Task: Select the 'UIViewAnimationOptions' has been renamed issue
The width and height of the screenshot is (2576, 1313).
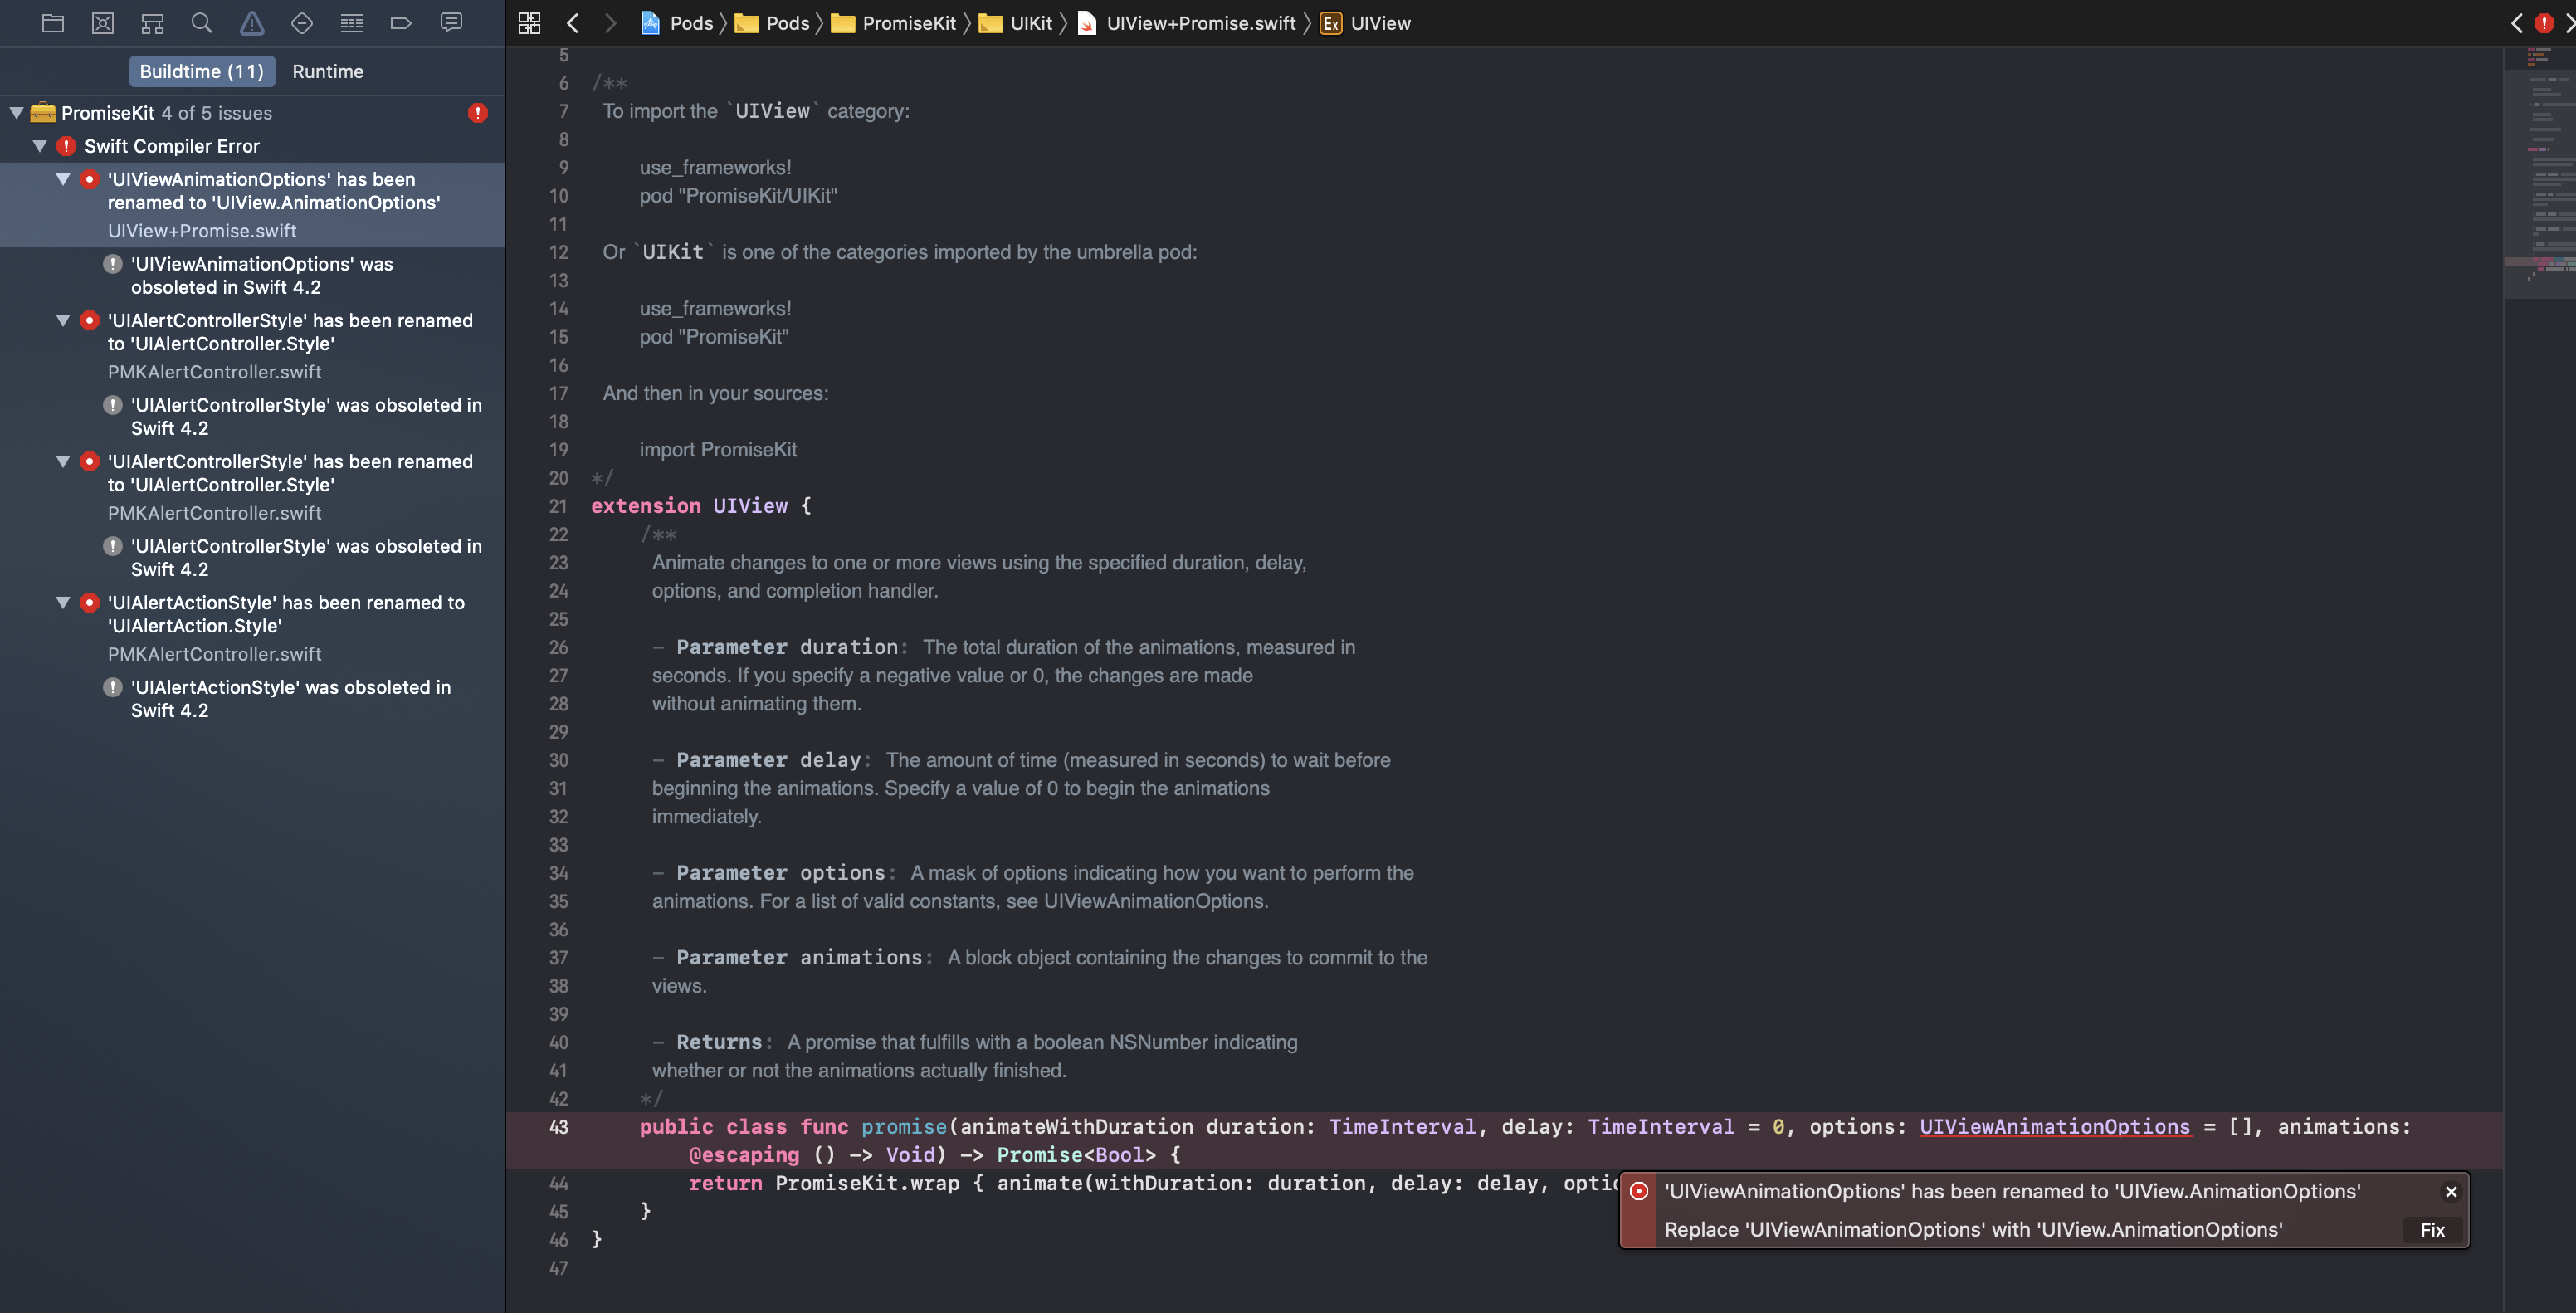Action: point(252,205)
